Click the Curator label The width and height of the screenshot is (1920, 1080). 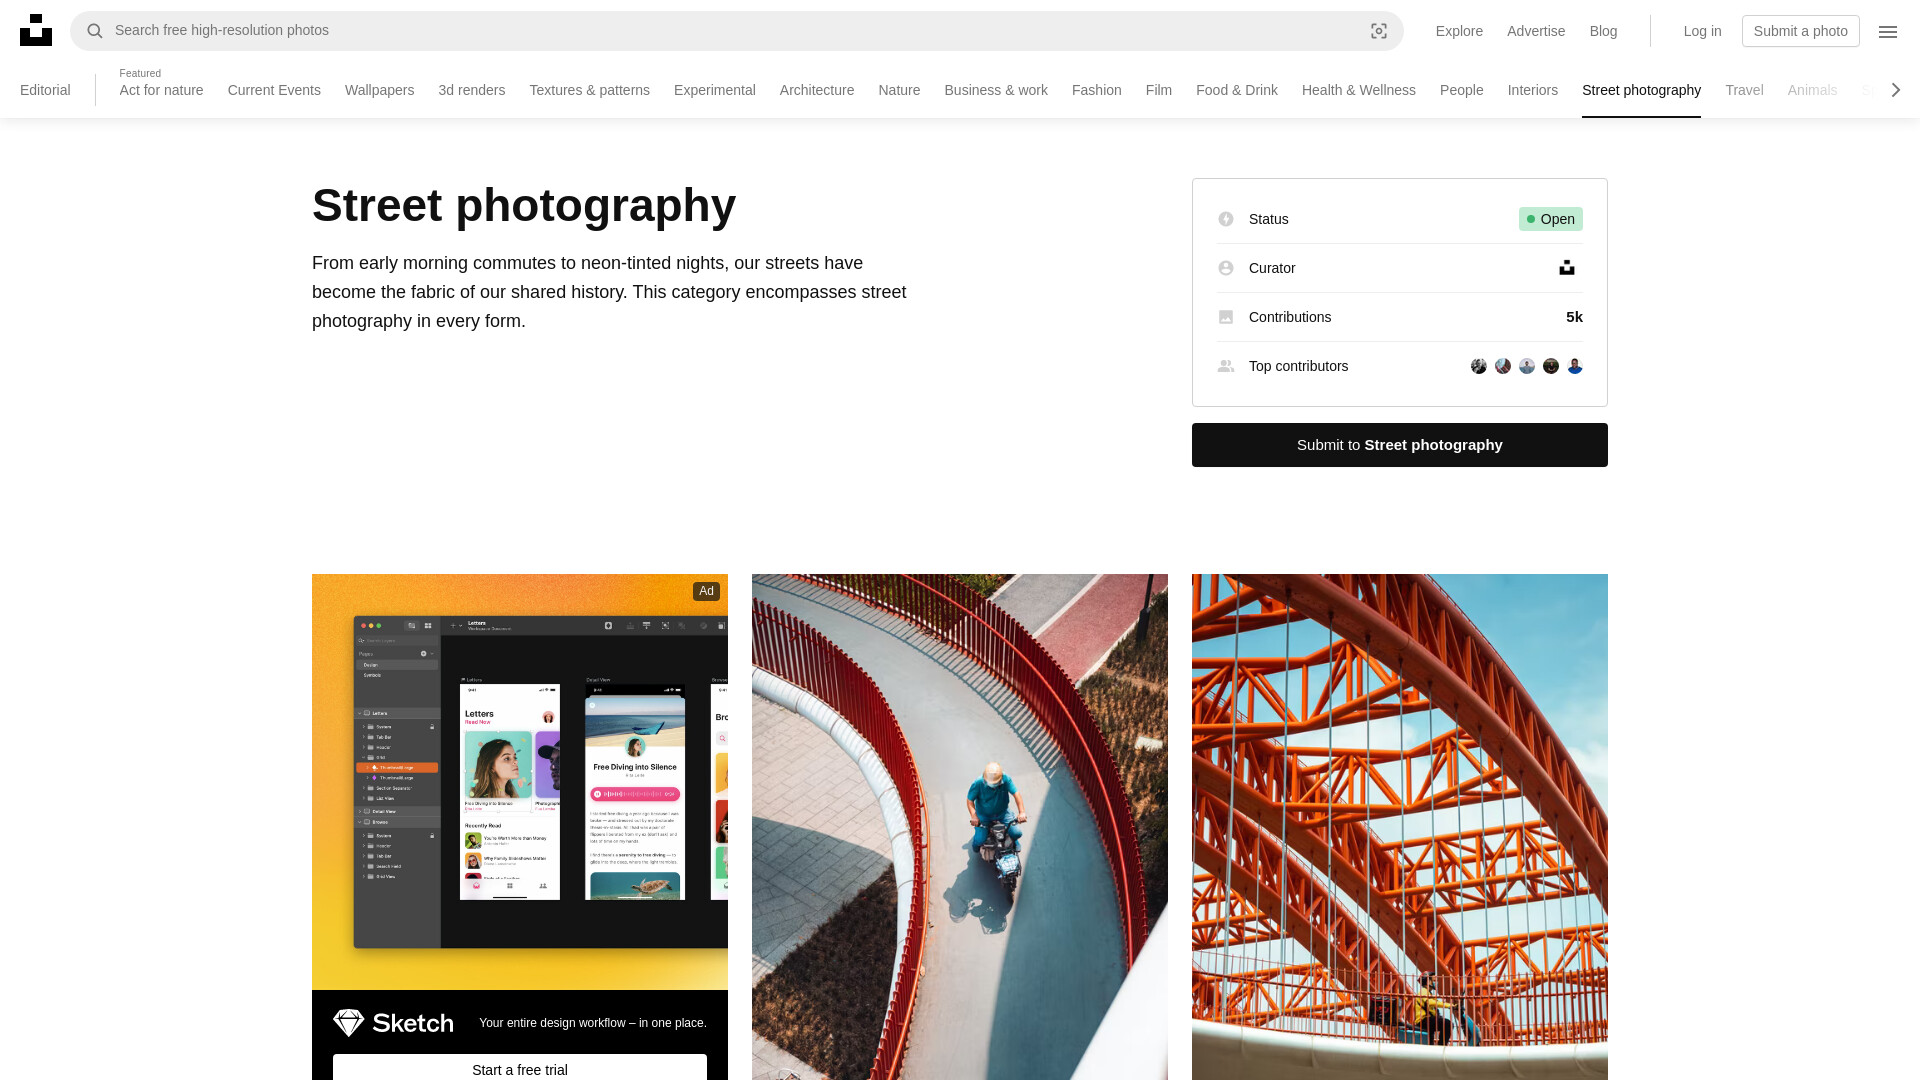[1272, 268]
